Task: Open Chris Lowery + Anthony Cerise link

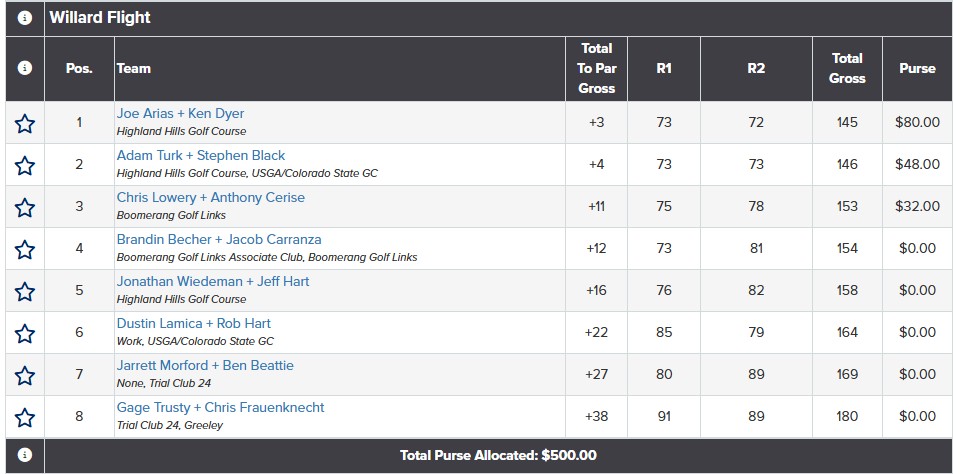Action: (211, 197)
